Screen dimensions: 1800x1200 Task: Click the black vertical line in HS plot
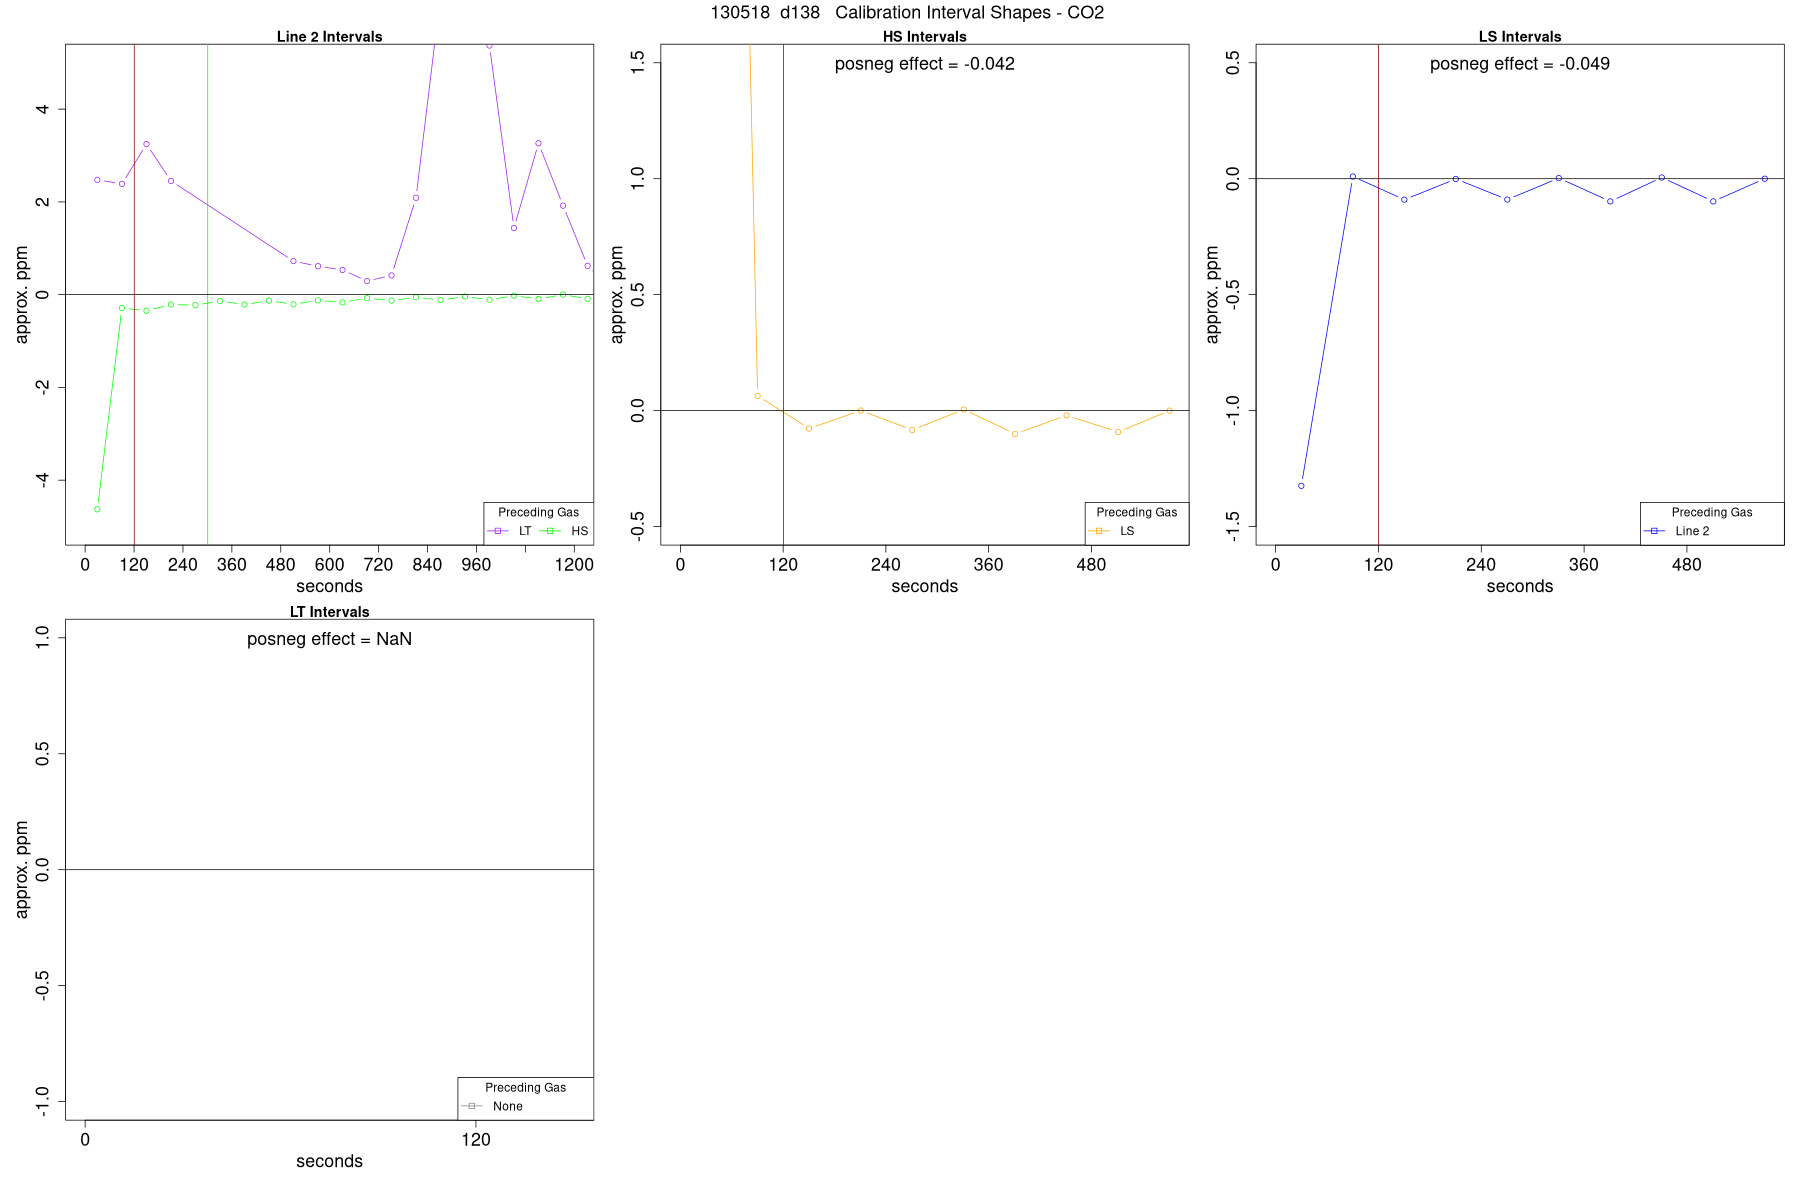point(783,294)
